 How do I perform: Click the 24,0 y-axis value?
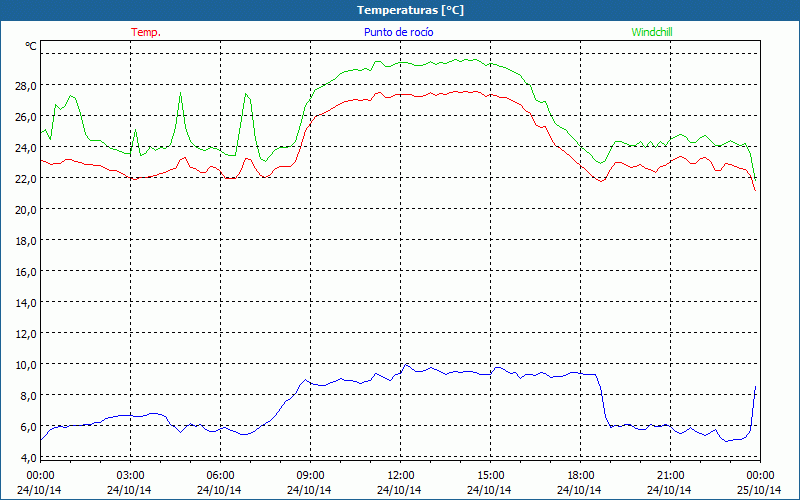click(x=25, y=148)
